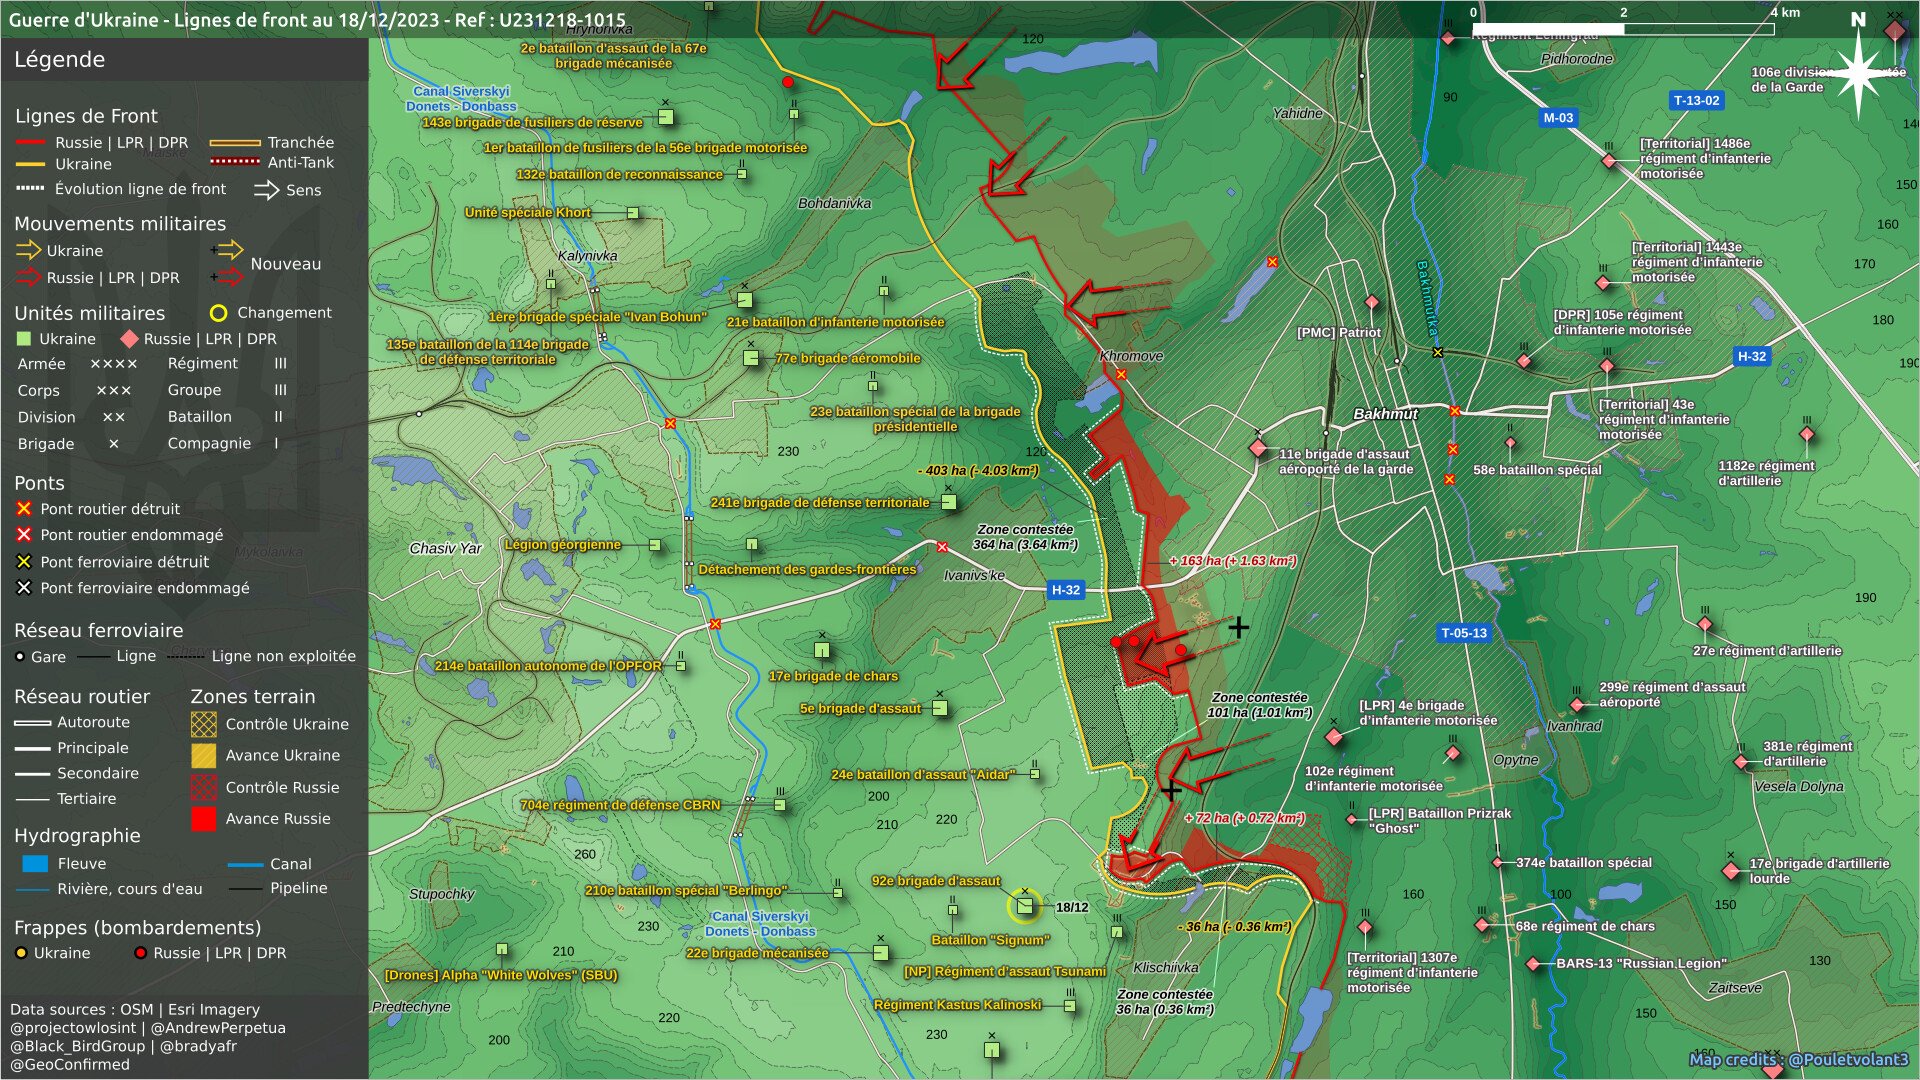The image size is (1920, 1080).
Task: Click the BARS-13 Russian Legion diamond
Action: [1533, 964]
